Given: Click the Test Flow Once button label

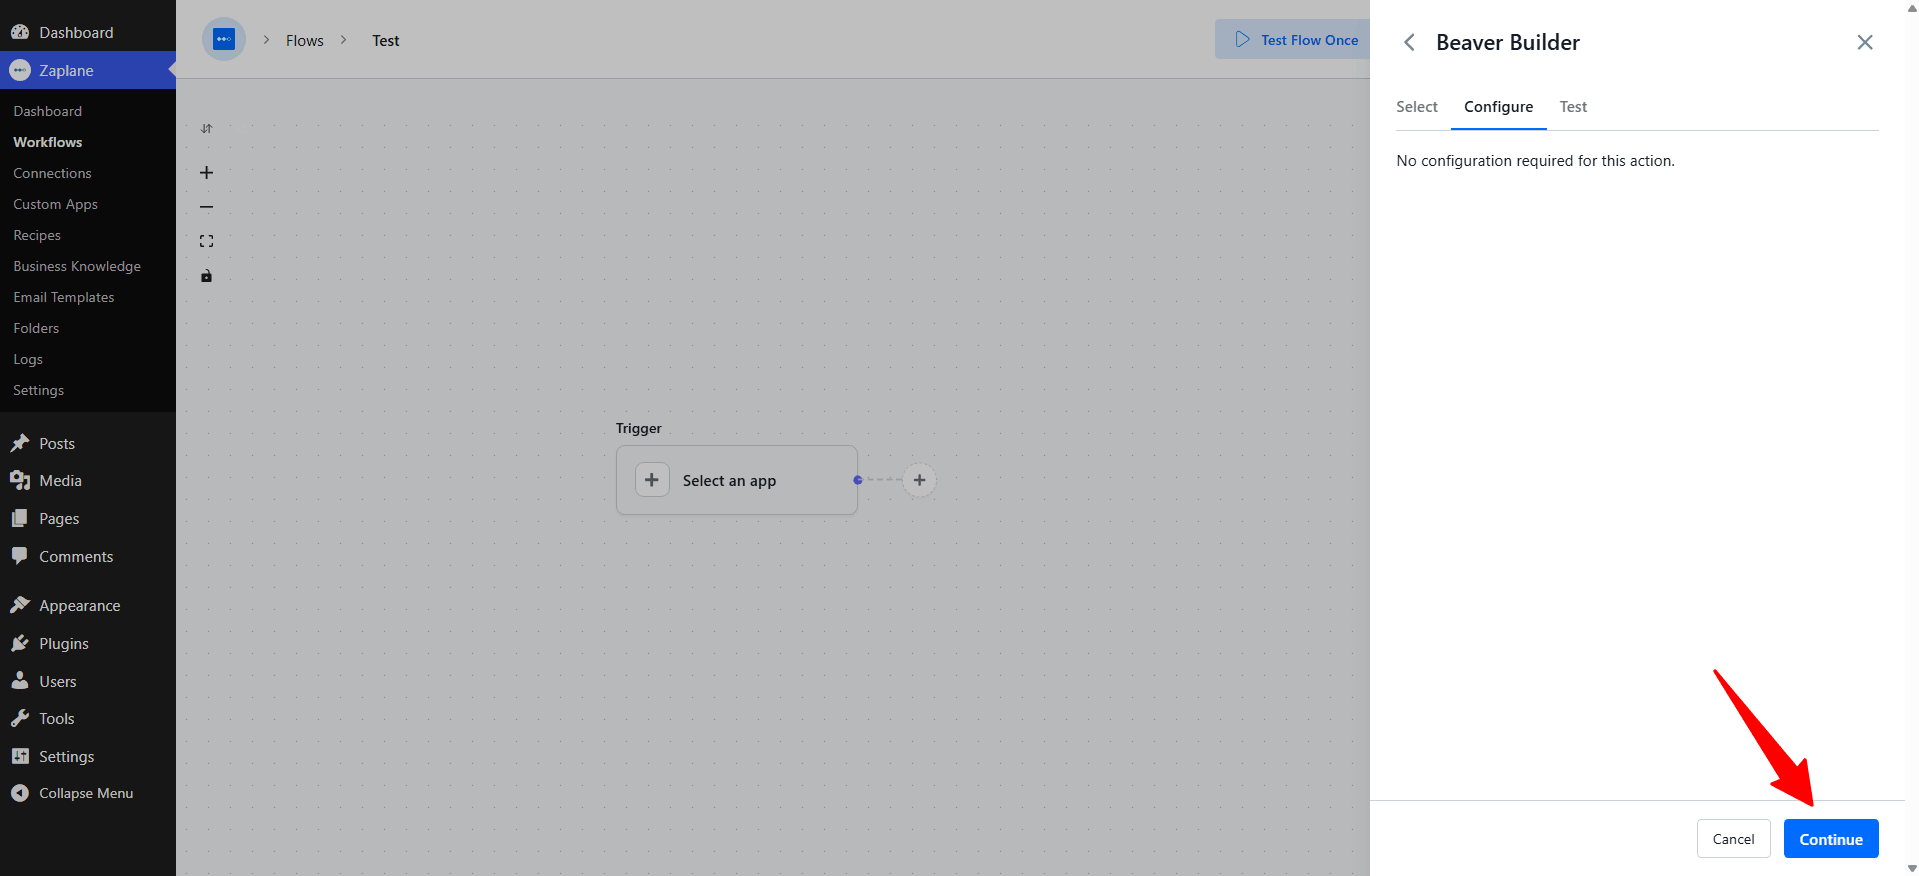Looking at the screenshot, I should tap(1309, 40).
